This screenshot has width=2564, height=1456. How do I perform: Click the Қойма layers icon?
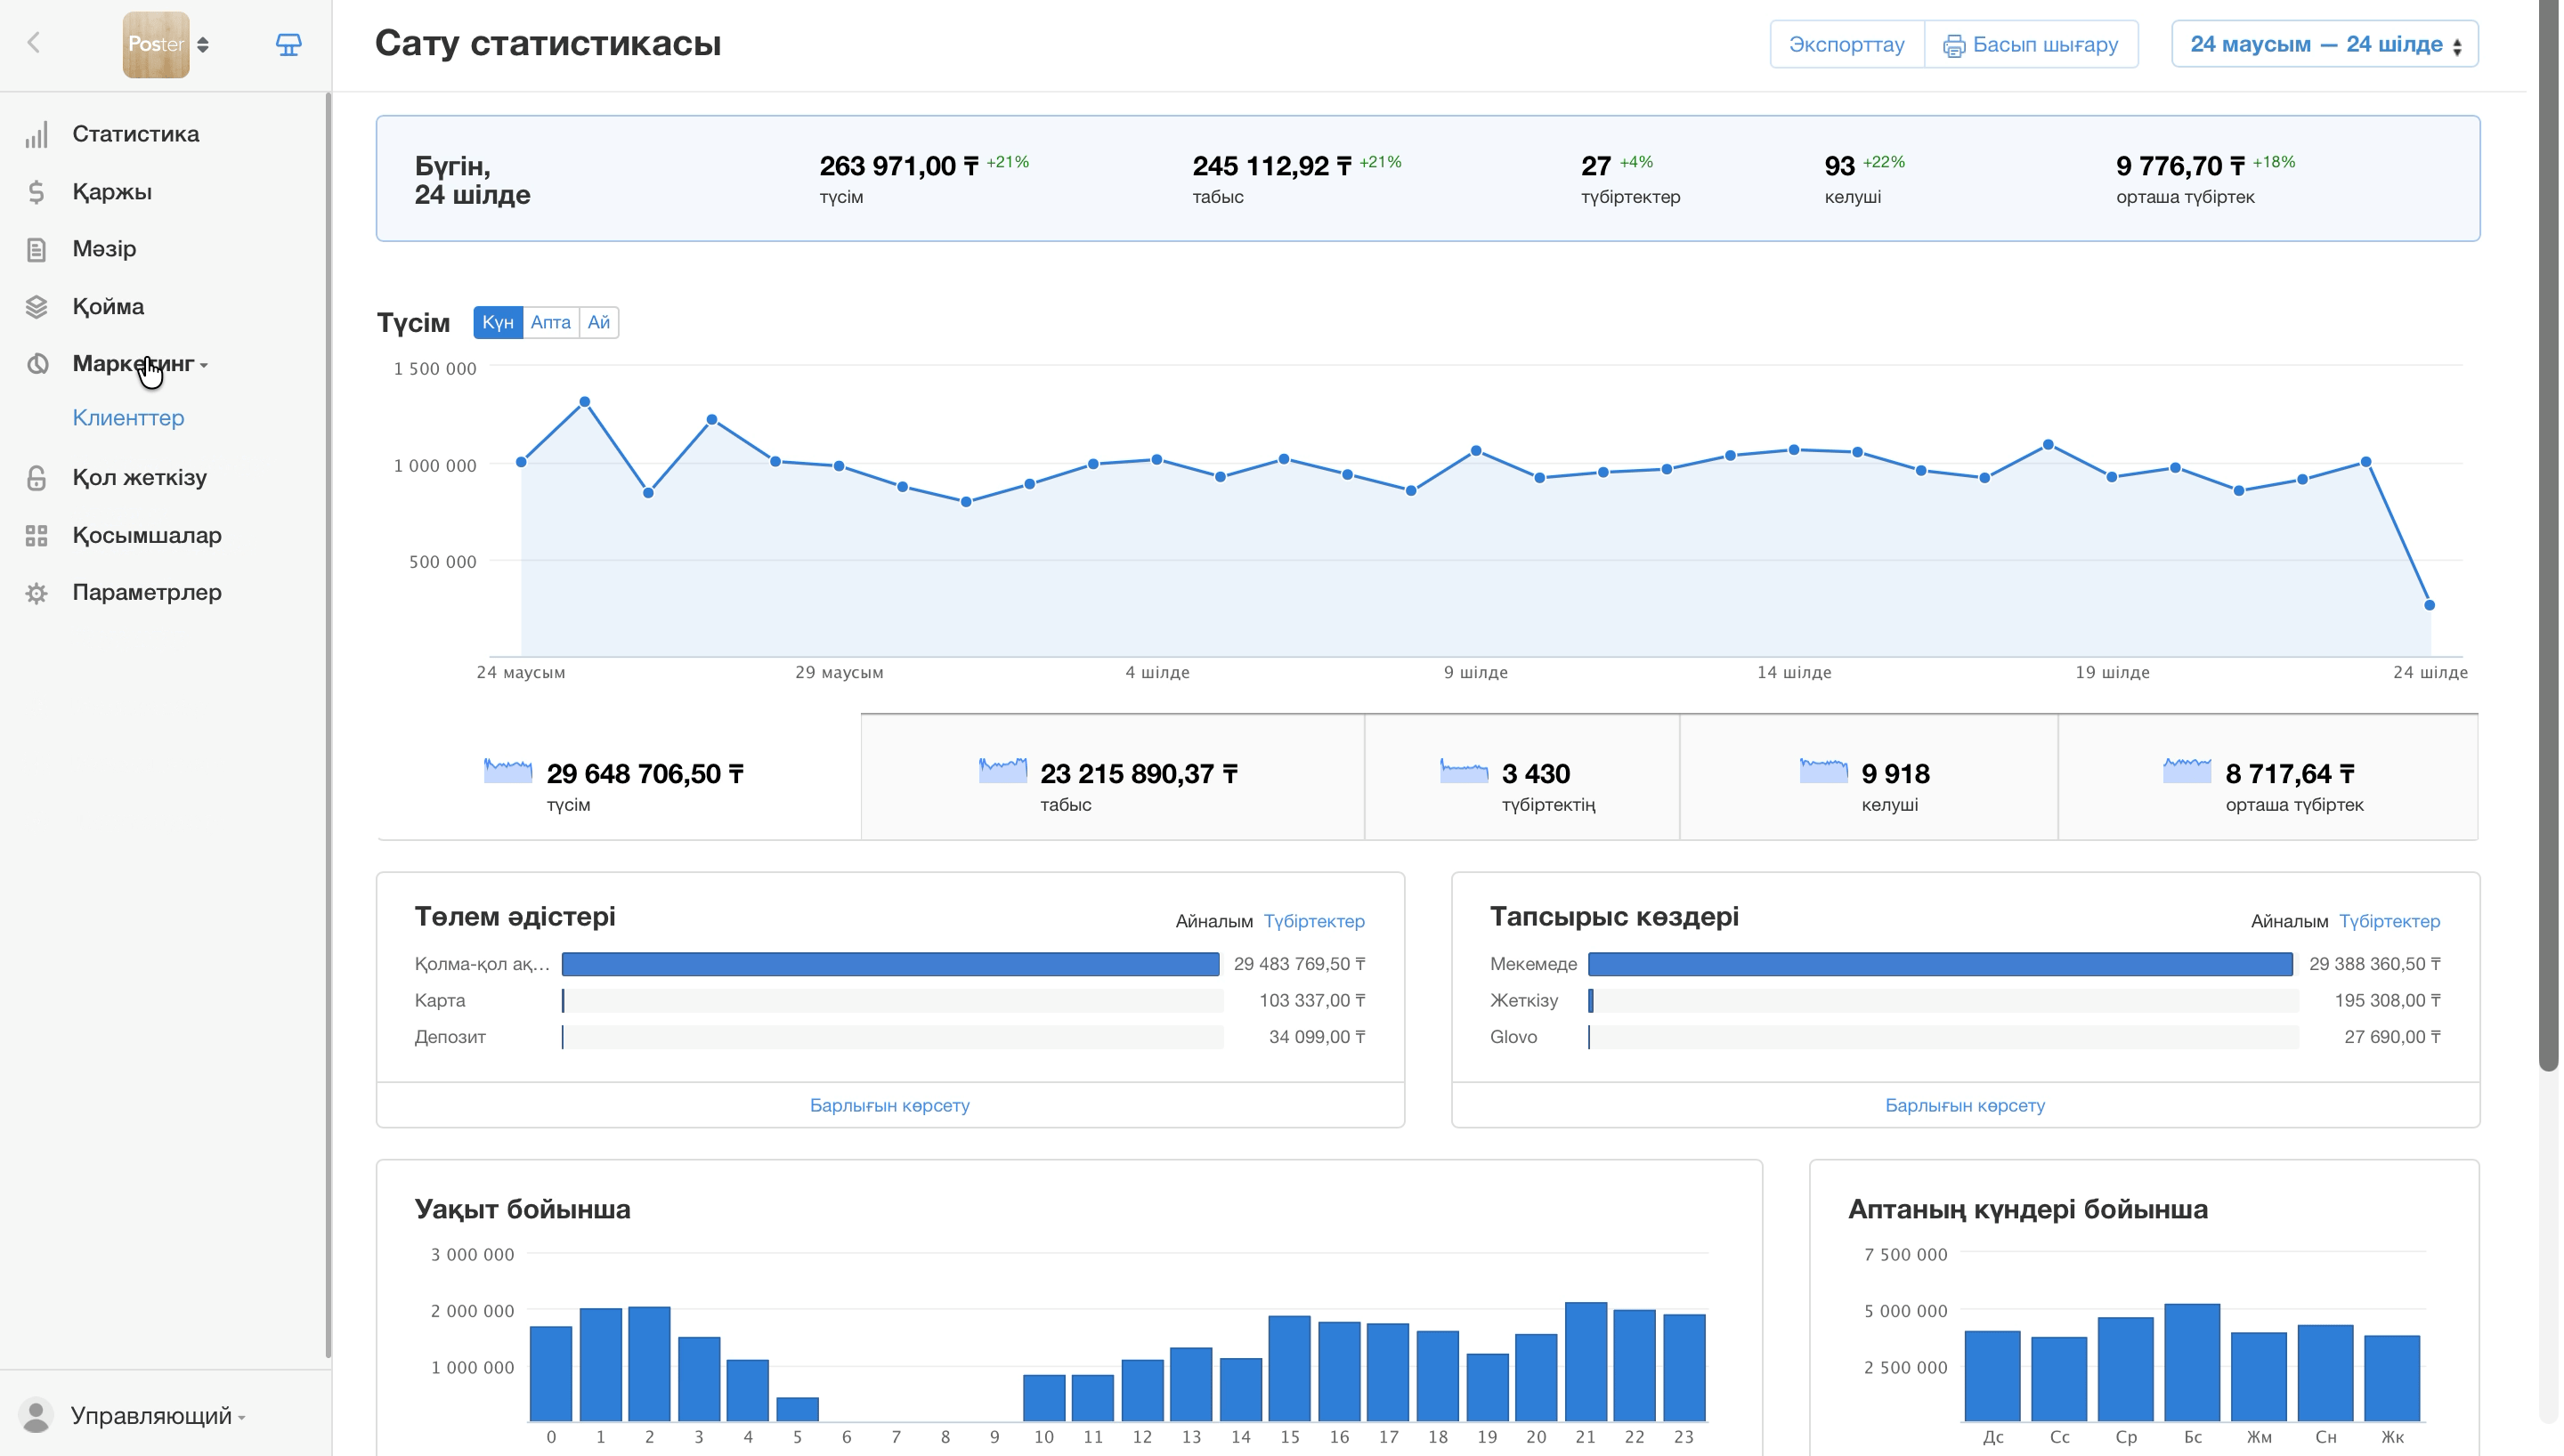[36, 307]
